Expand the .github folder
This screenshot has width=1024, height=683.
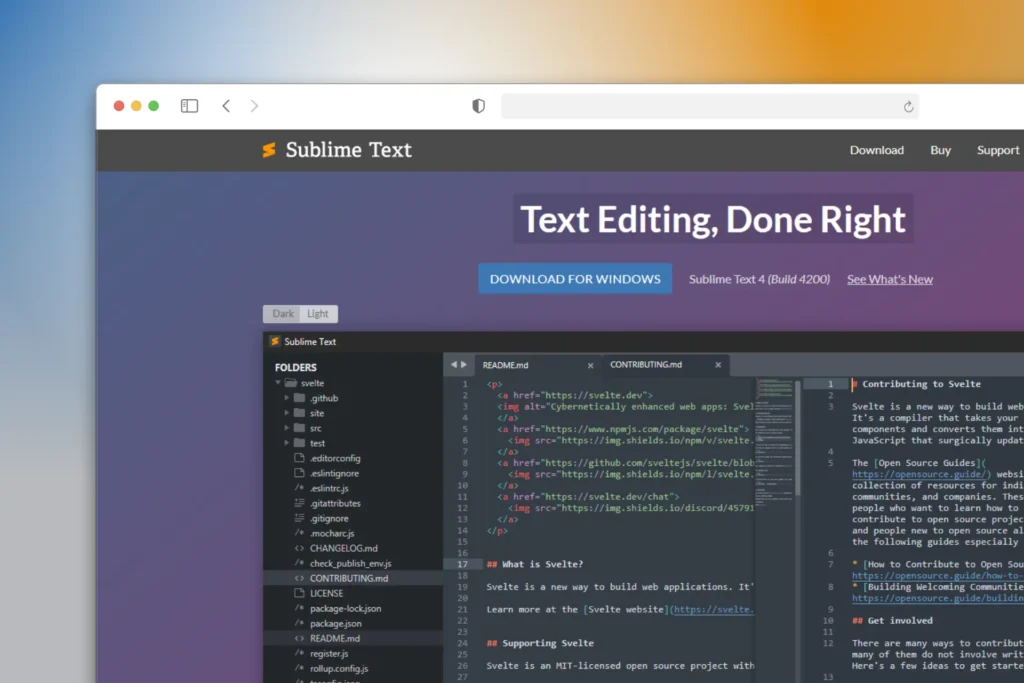pos(287,398)
